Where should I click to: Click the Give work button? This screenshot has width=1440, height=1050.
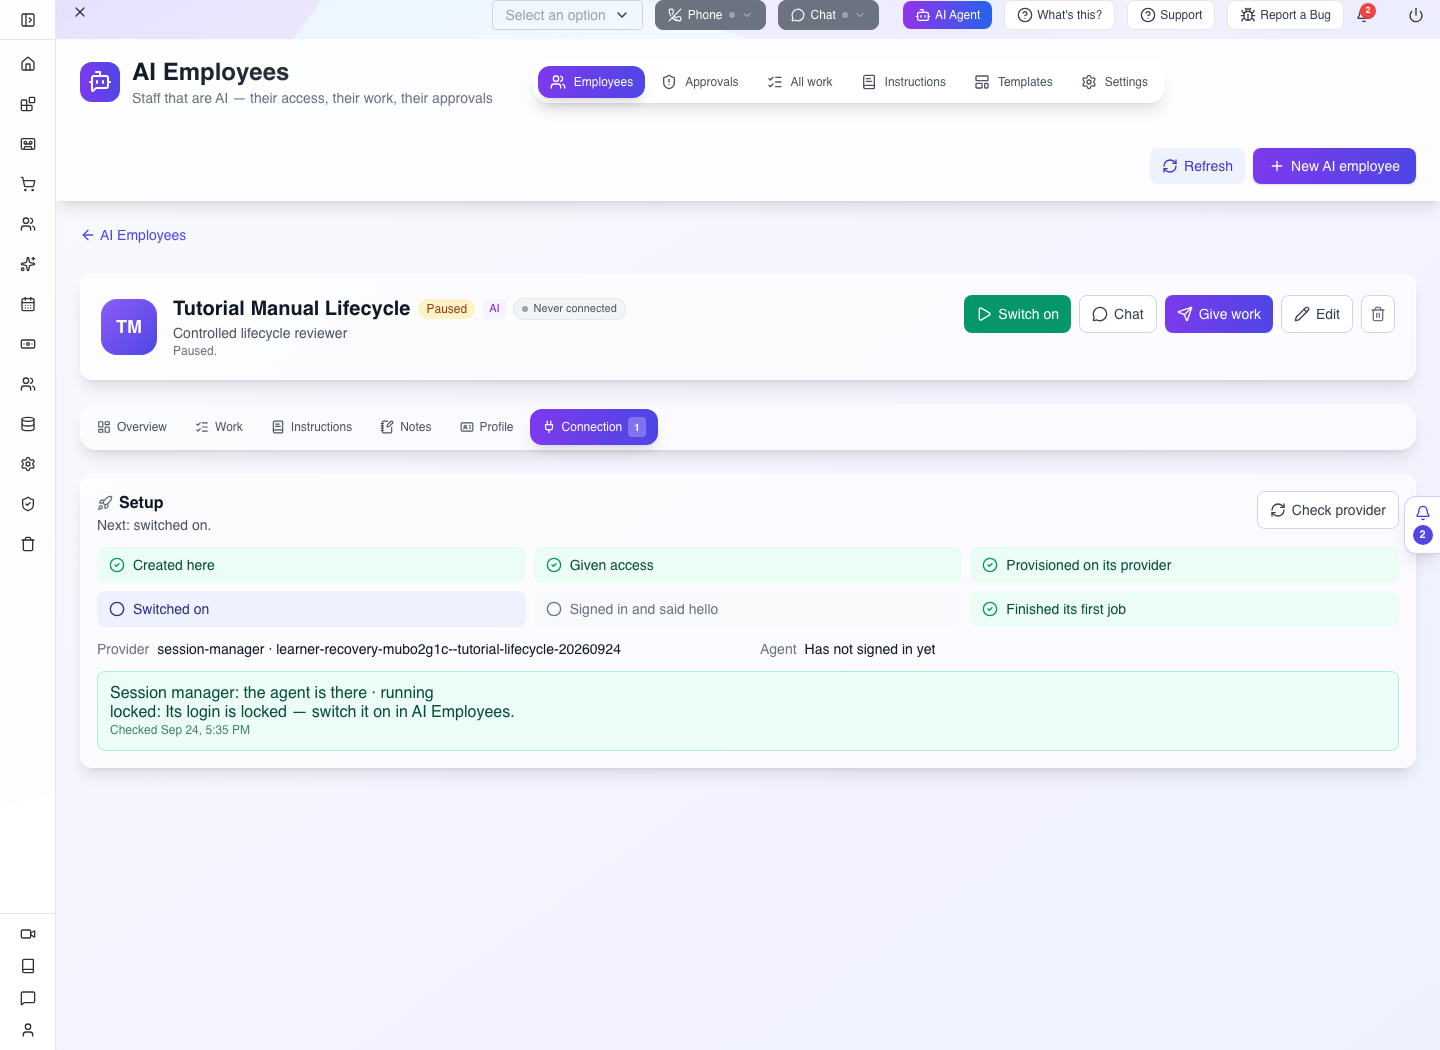tap(1219, 314)
